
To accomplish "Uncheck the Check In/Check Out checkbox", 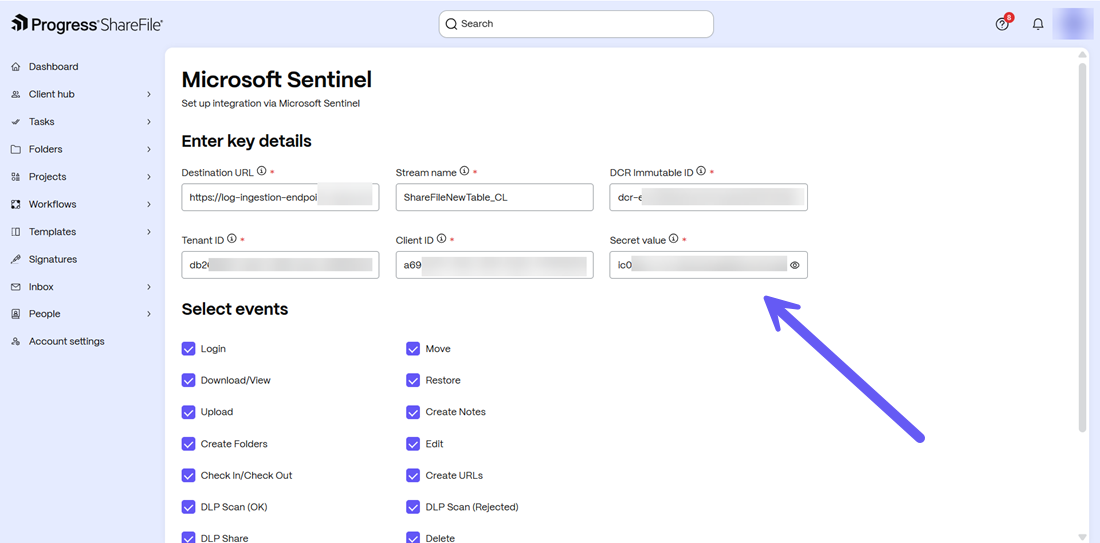I will point(188,476).
